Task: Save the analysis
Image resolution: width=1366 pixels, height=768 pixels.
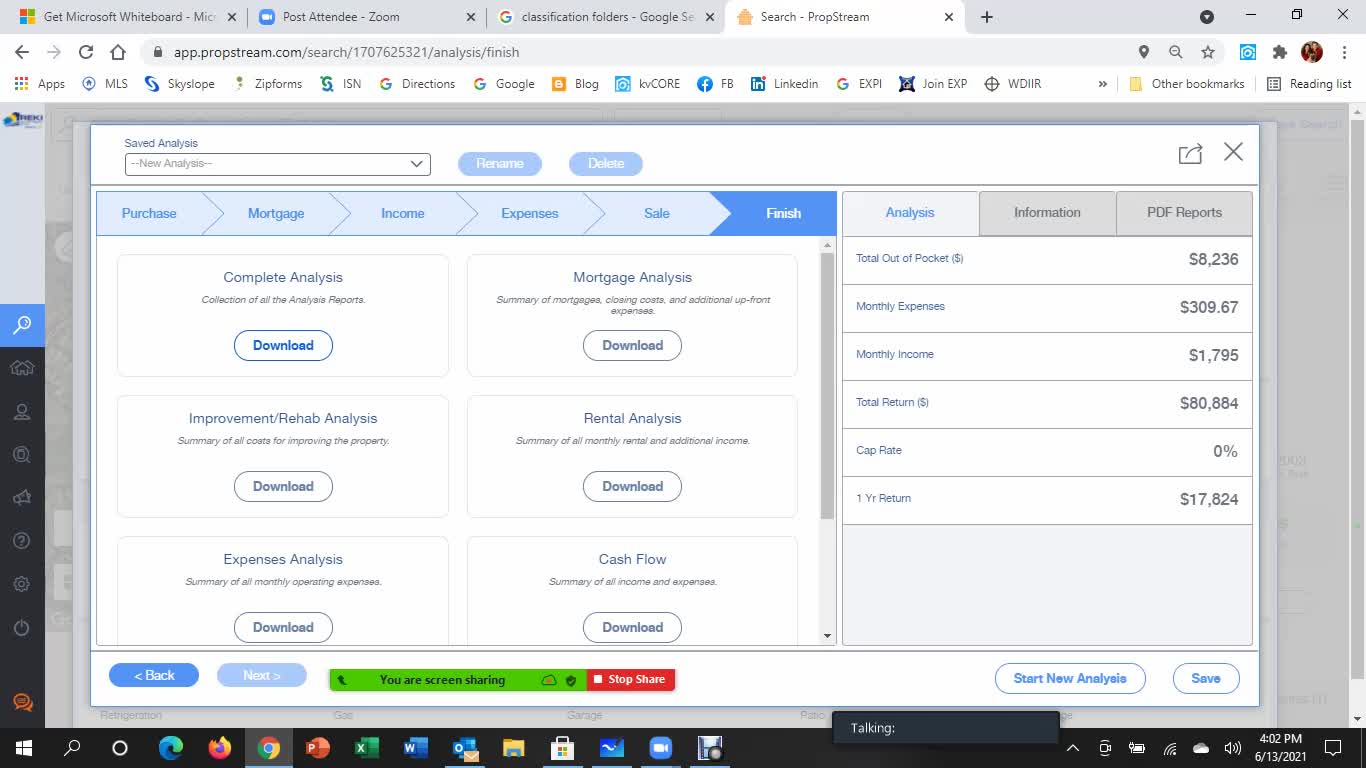Action: point(1206,678)
